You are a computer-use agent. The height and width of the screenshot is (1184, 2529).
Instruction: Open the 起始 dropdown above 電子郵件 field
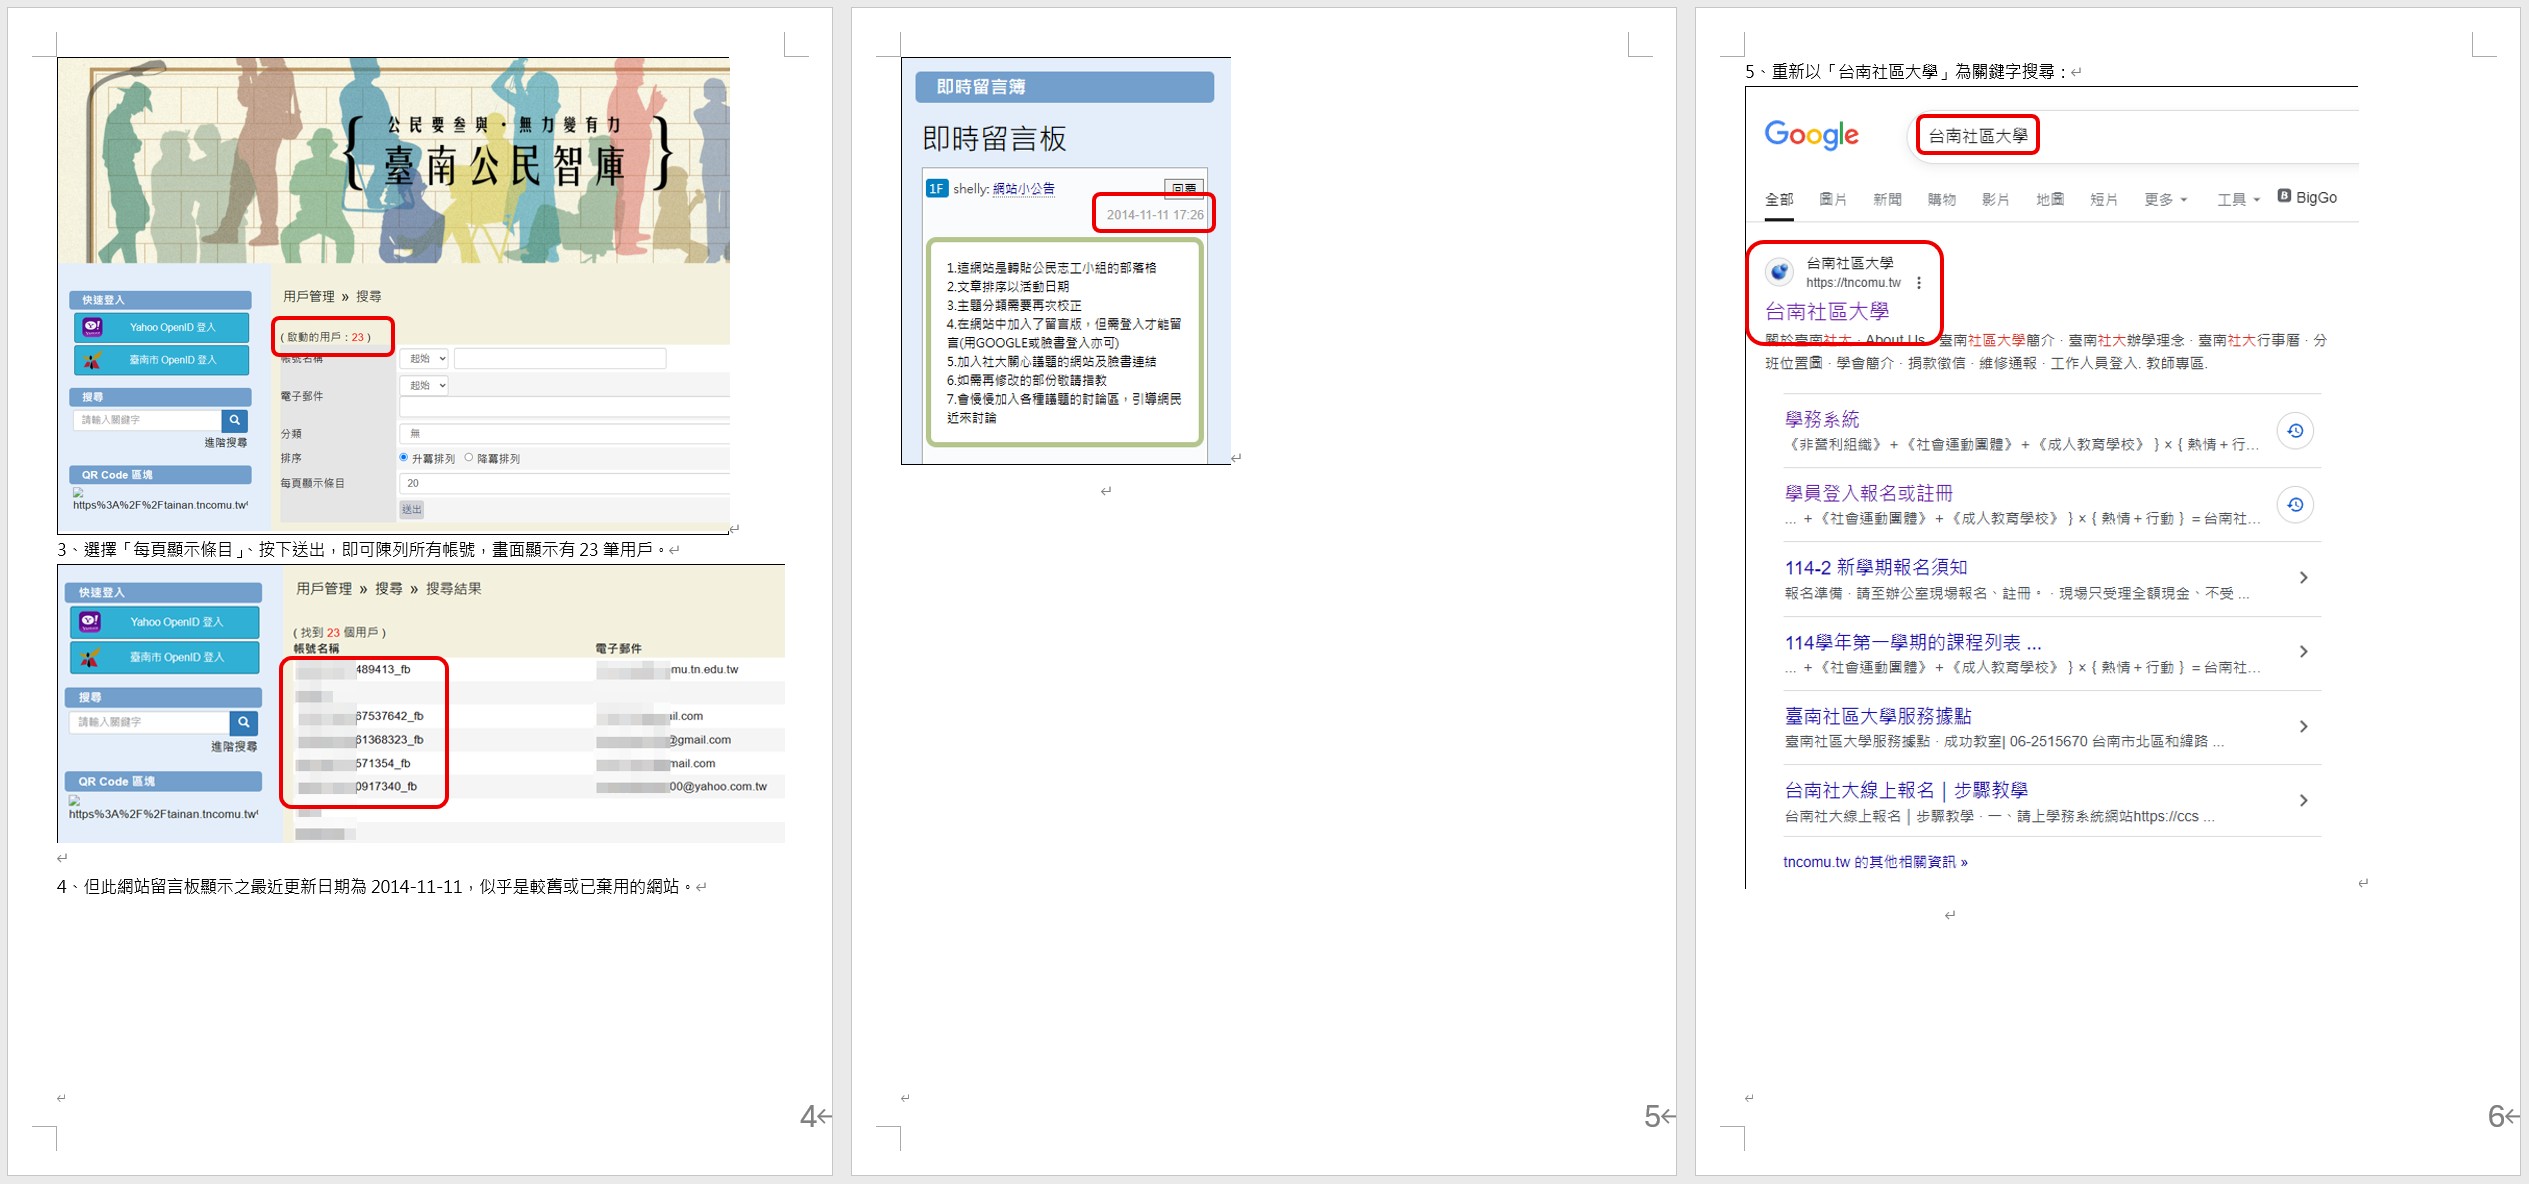pos(425,385)
